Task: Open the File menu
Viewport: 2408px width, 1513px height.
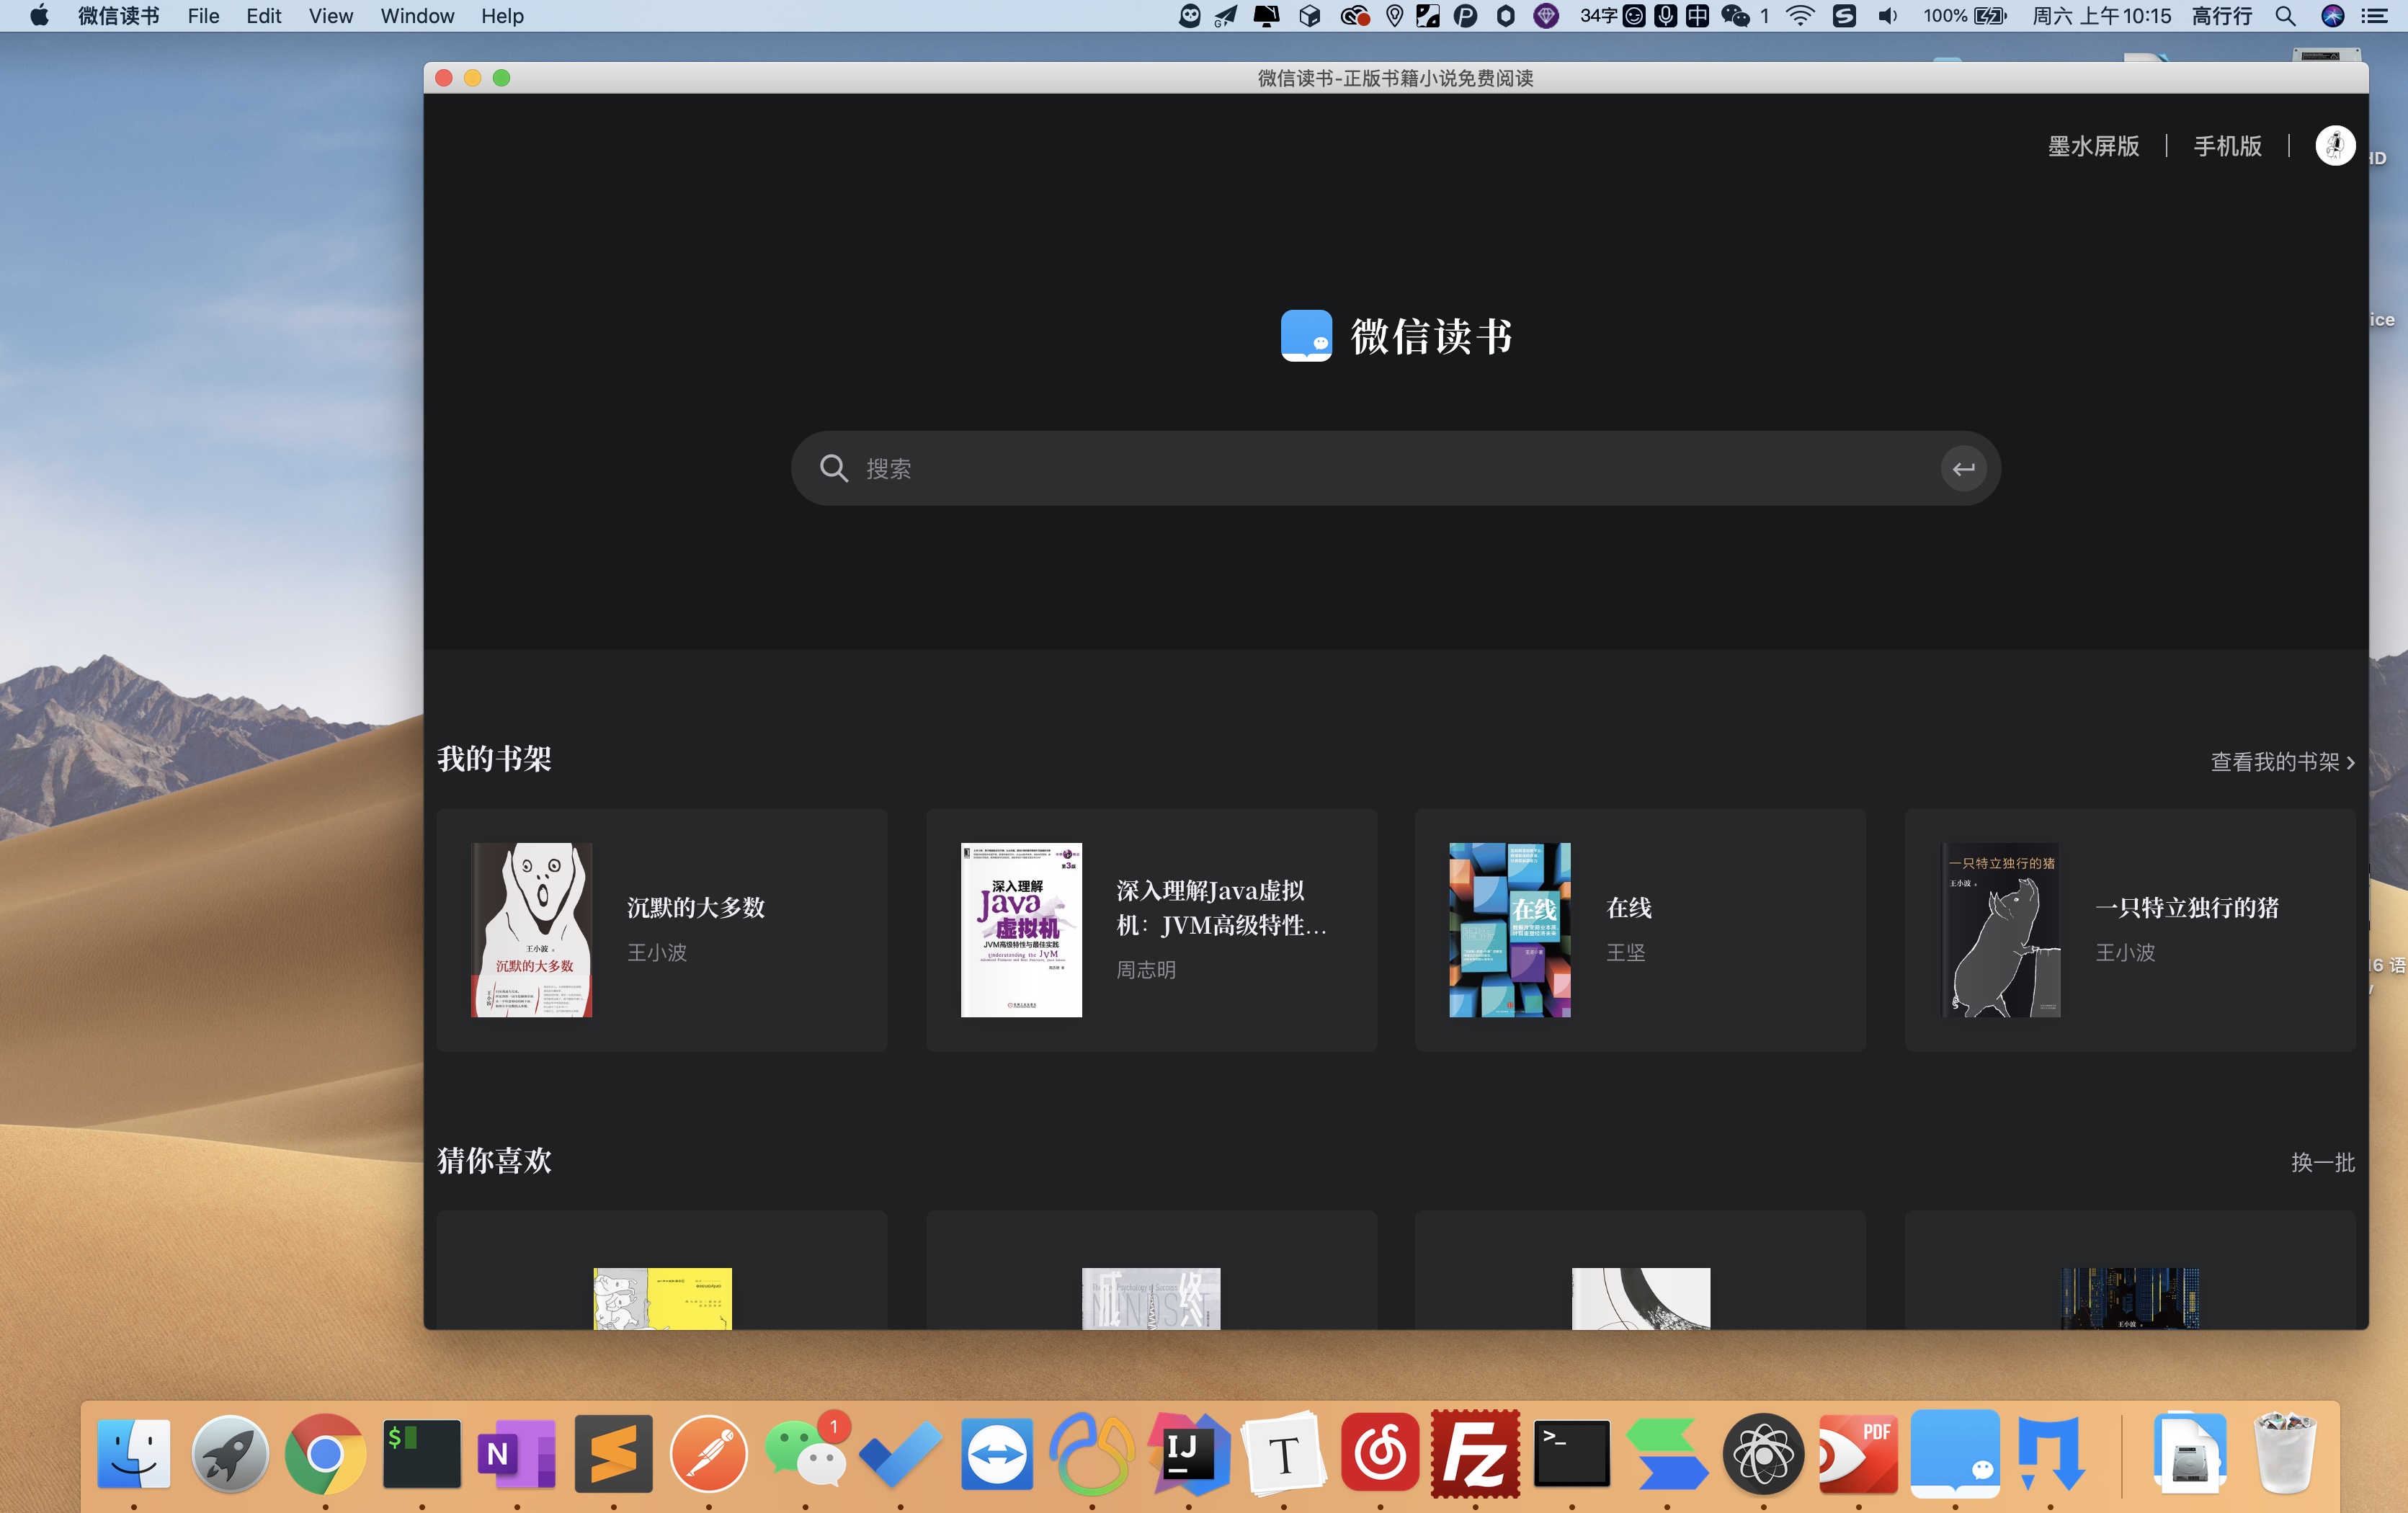Action: click(203, 16)
